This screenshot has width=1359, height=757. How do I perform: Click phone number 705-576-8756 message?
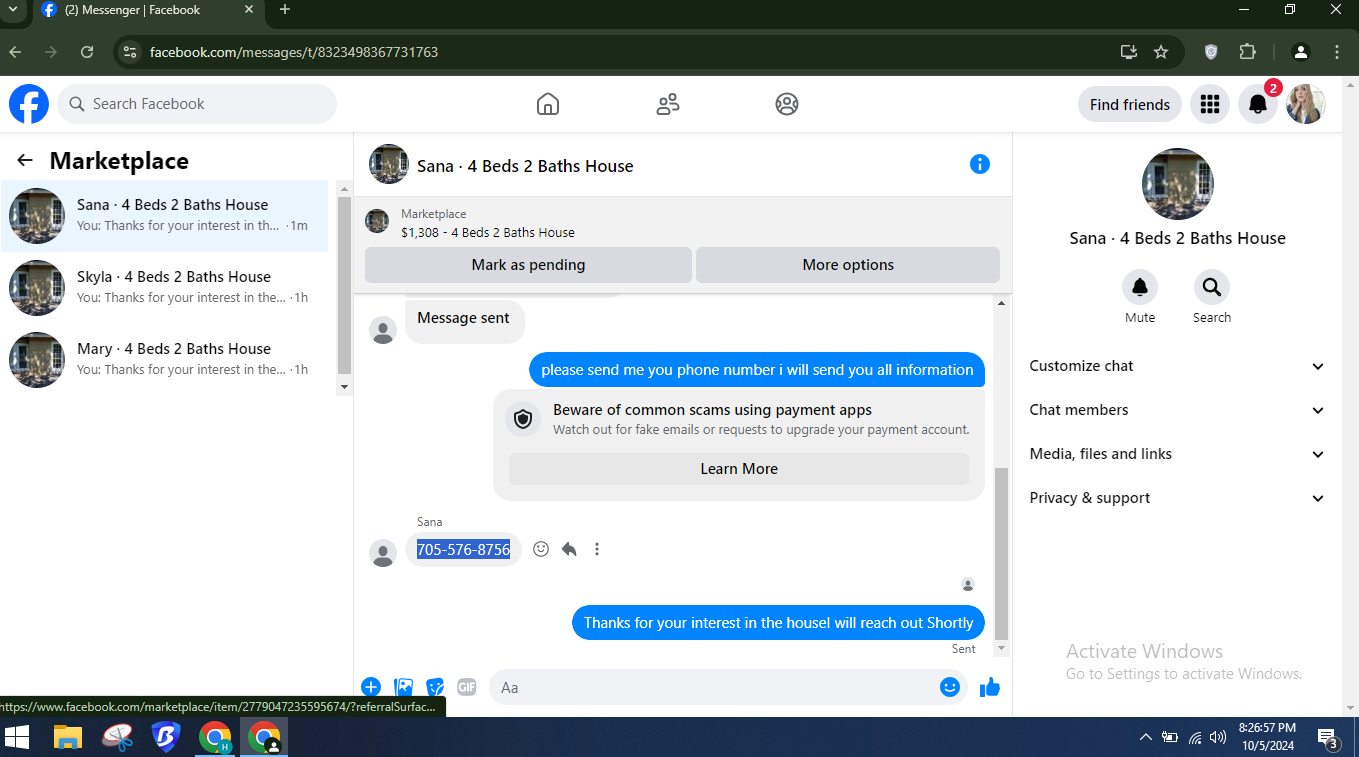point(463,549)
